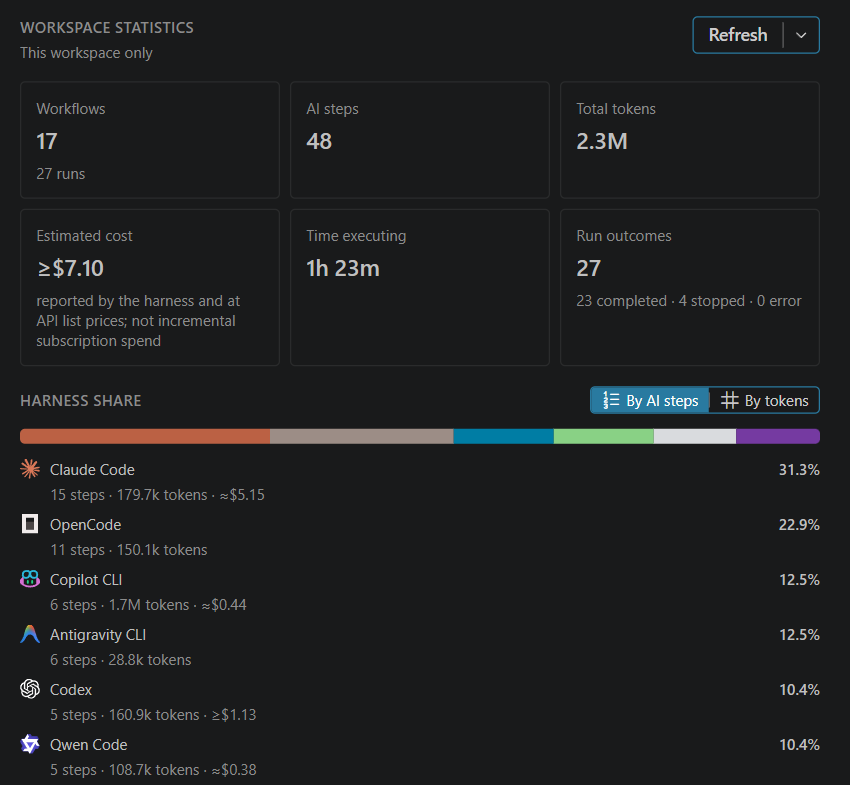This screenshot has width=850, height=785.
Task: Click the 'This workspace only' subtitle
Action: click(x=86, y=53)
